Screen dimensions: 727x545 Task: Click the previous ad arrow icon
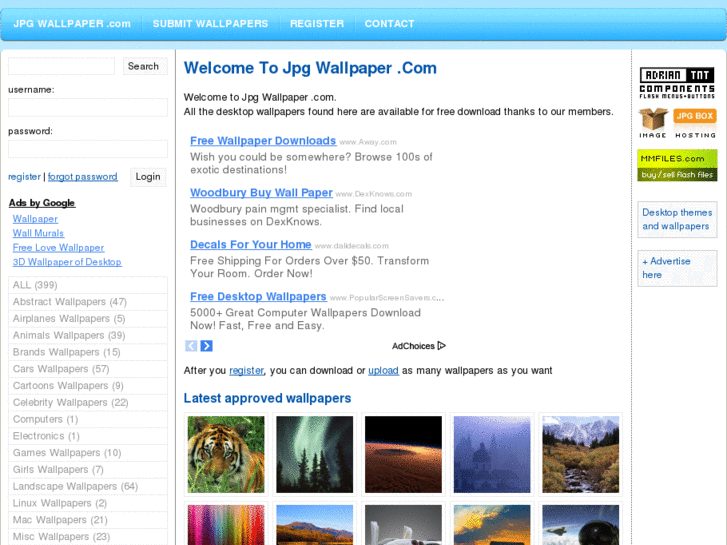click(x=191, y=346)
